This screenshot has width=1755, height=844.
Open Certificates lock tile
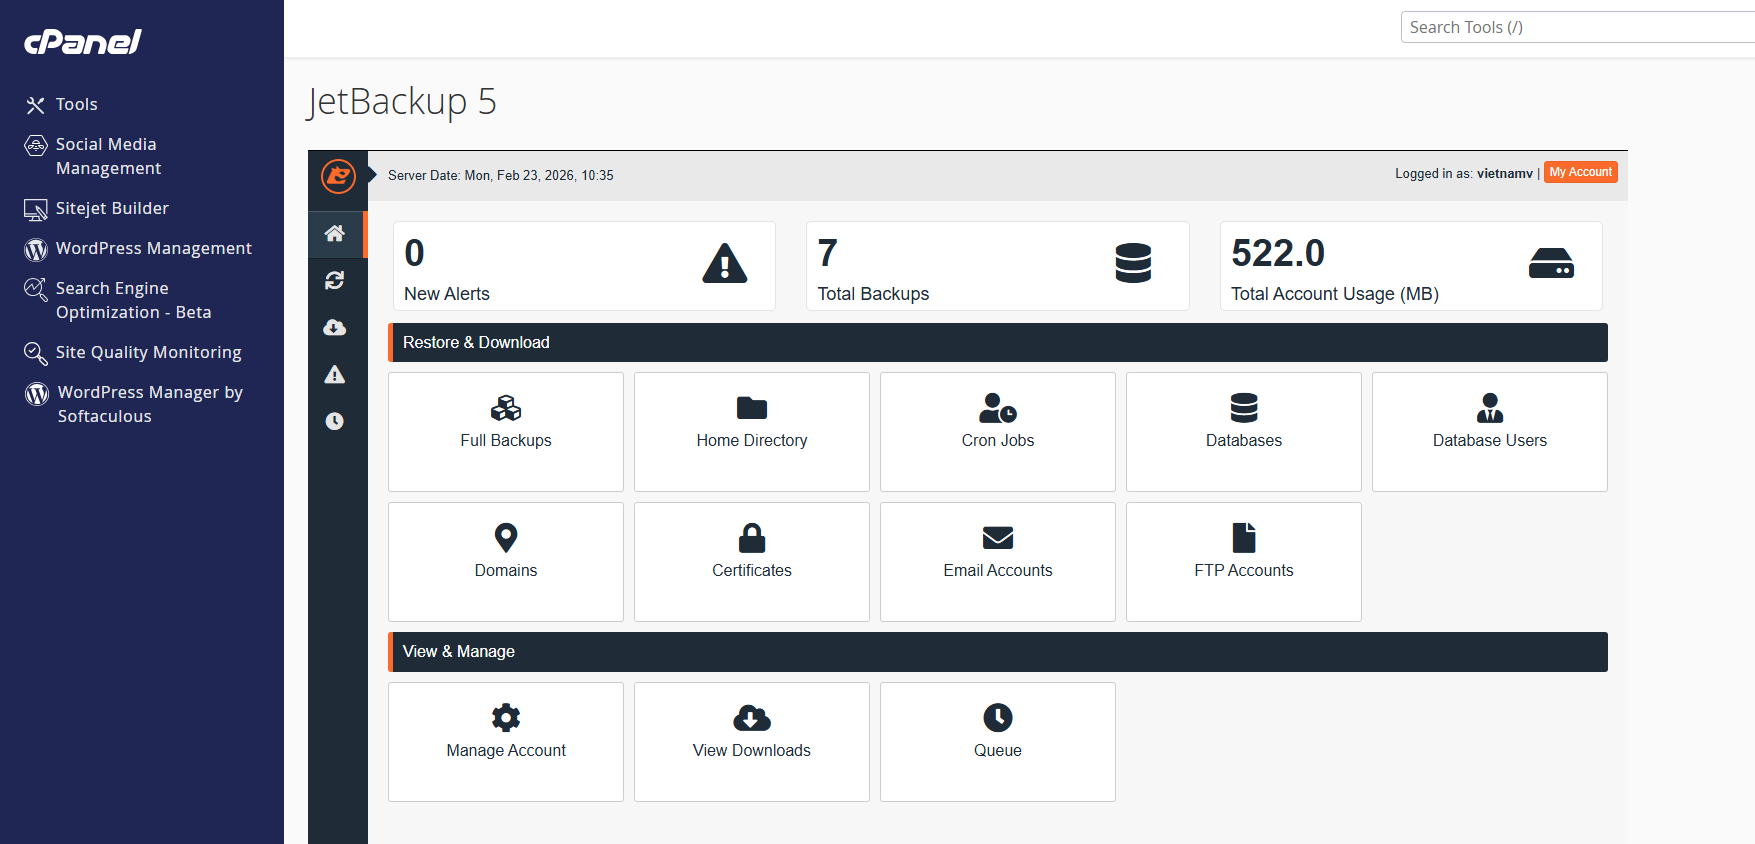tap(752, 562)
